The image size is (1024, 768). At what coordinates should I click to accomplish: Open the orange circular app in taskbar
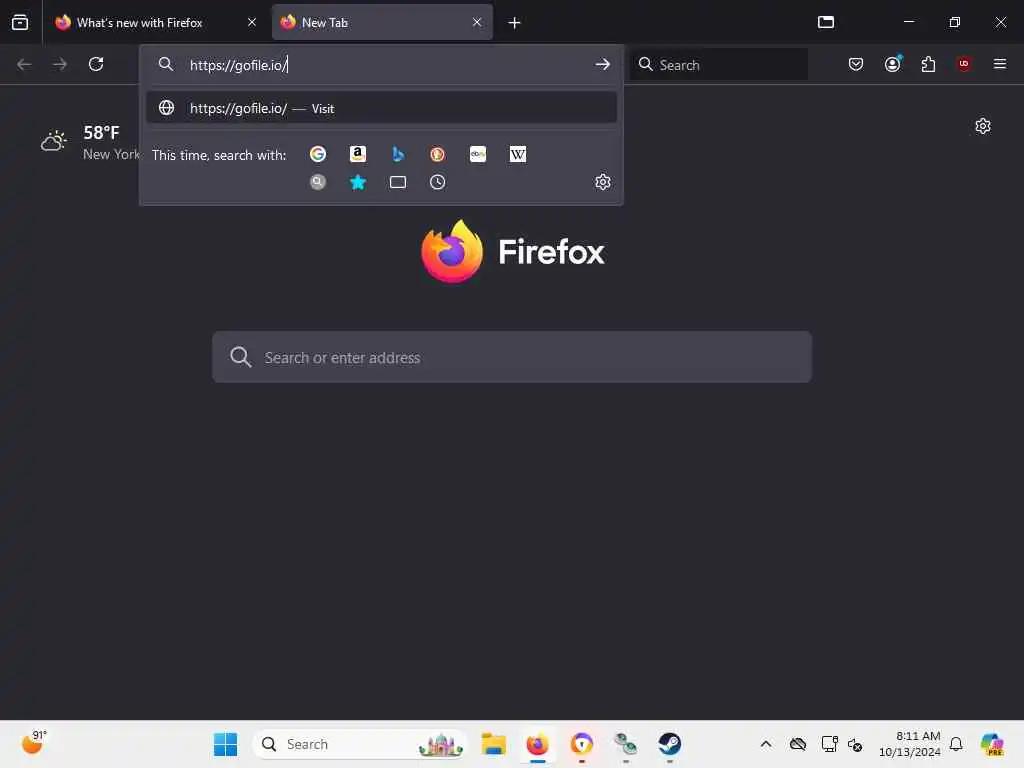[x=581, y=744]
